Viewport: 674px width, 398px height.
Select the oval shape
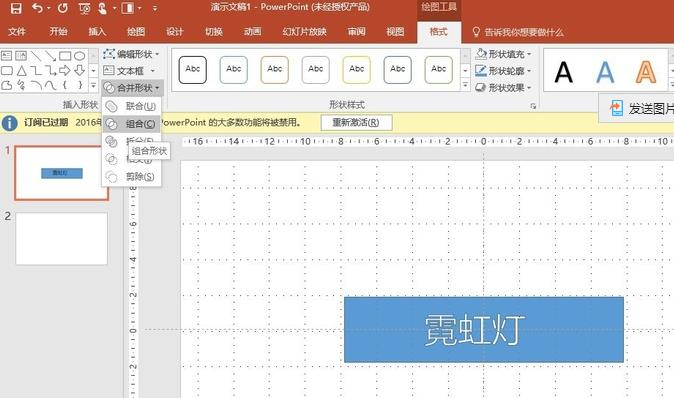(80, 56)
